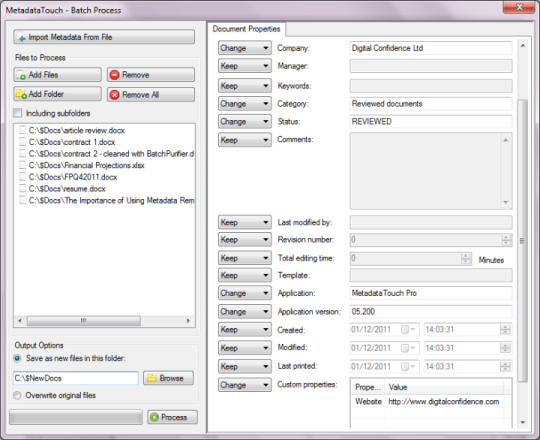Viewport: 540px width, 440px height.
Task: Open the Template action dropdown
Action: (245, 275)
